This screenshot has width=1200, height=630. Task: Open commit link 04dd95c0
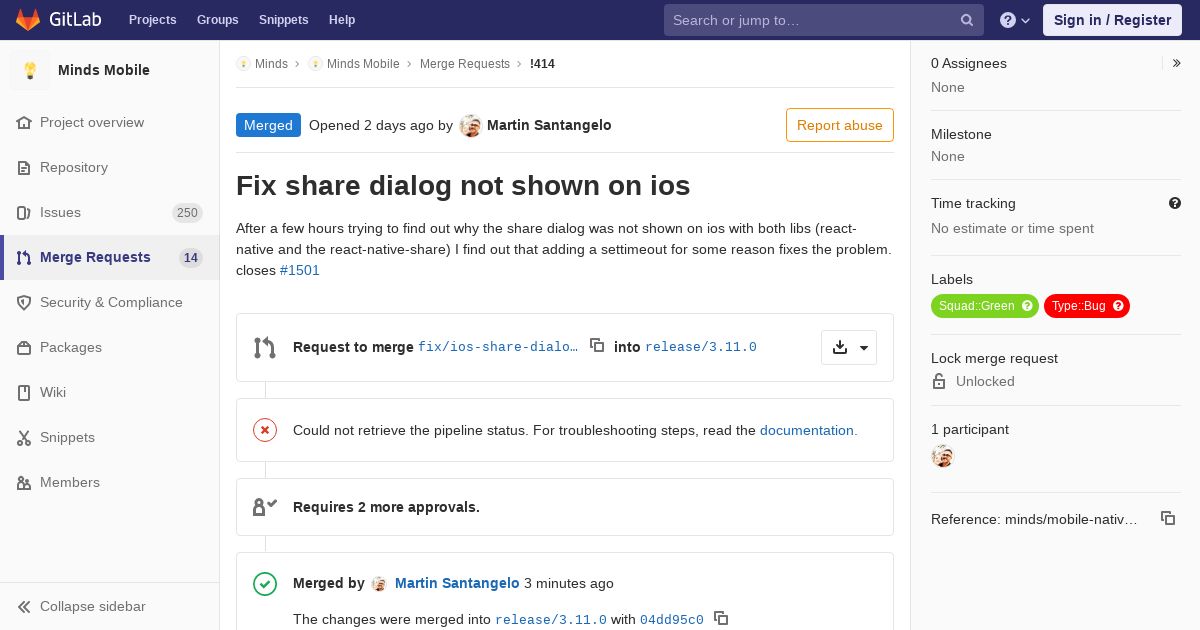(x=672, y=619)
